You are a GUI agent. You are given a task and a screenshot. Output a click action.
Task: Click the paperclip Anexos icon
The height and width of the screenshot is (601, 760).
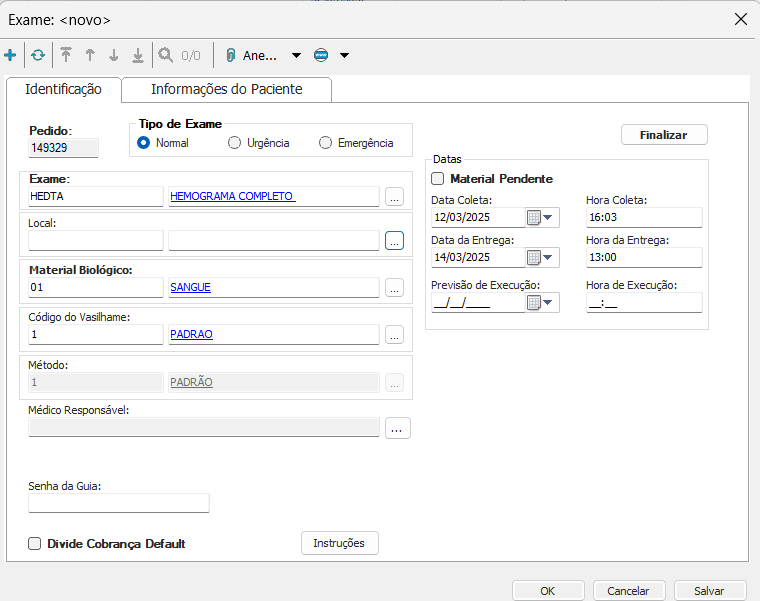(230, 55)
